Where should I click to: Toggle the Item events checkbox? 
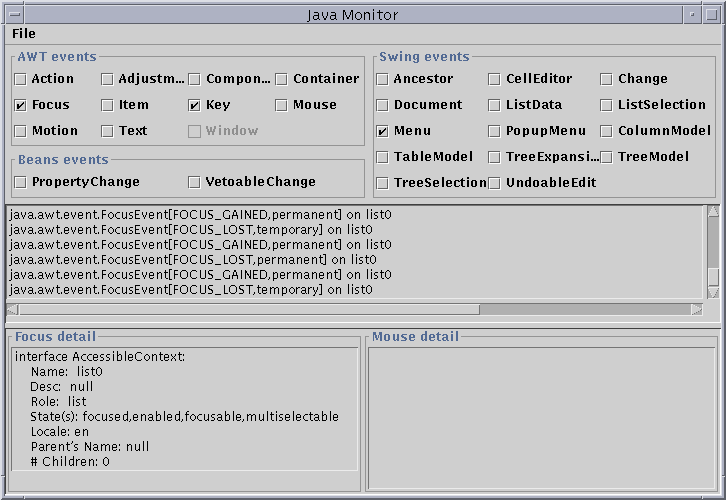click(x=107, y=105)
